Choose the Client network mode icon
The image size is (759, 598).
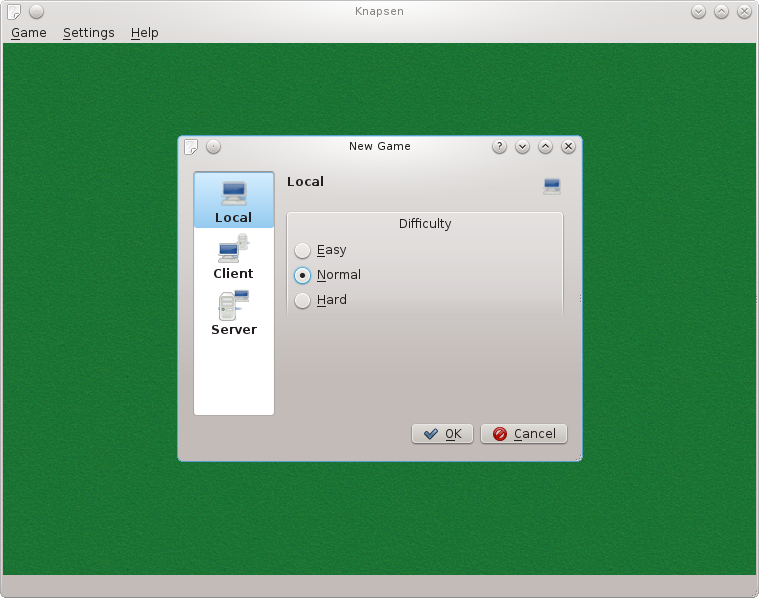[234, 256]
